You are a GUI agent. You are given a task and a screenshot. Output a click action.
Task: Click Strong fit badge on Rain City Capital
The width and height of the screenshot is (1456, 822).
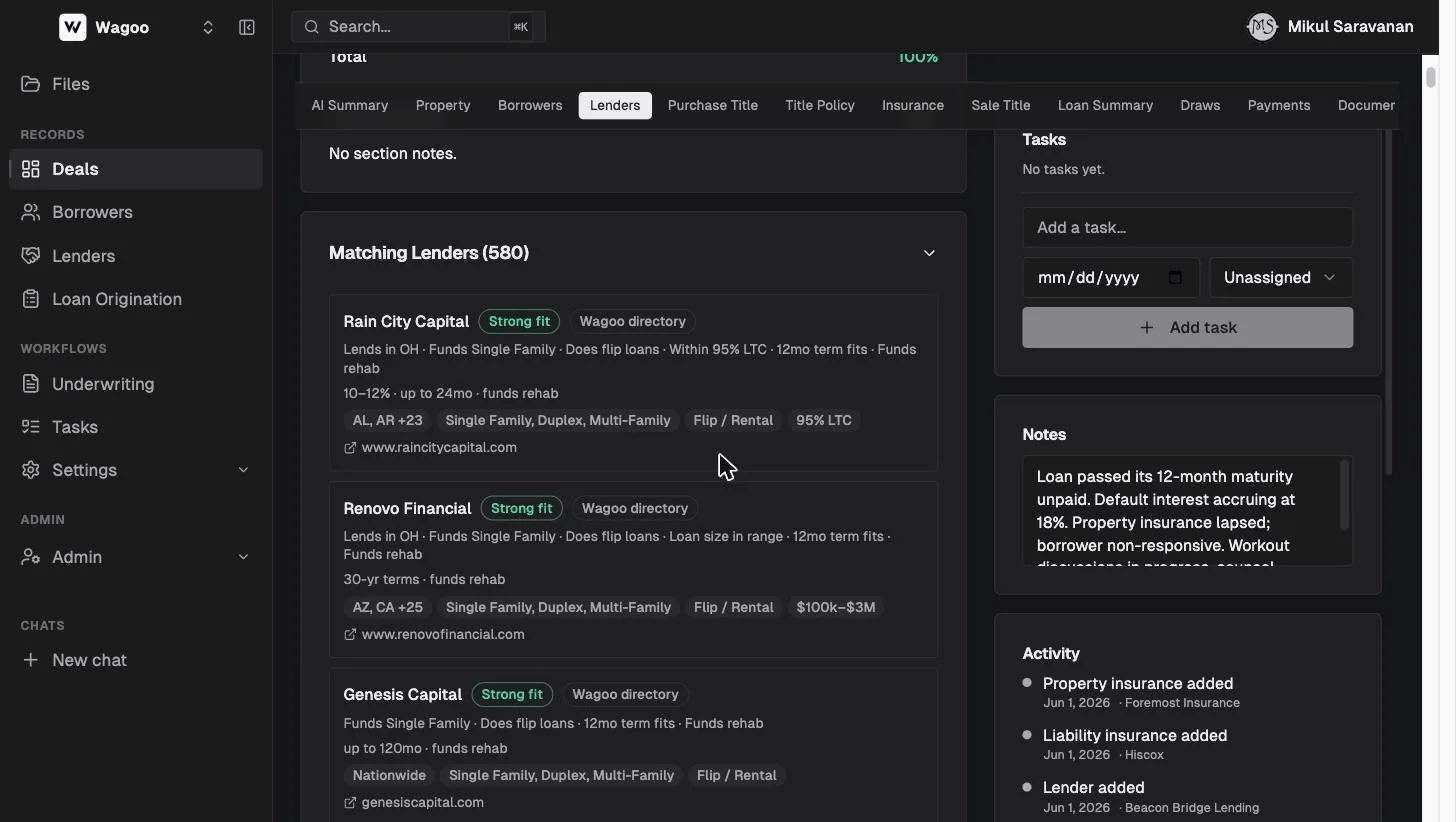pos(519,322)
